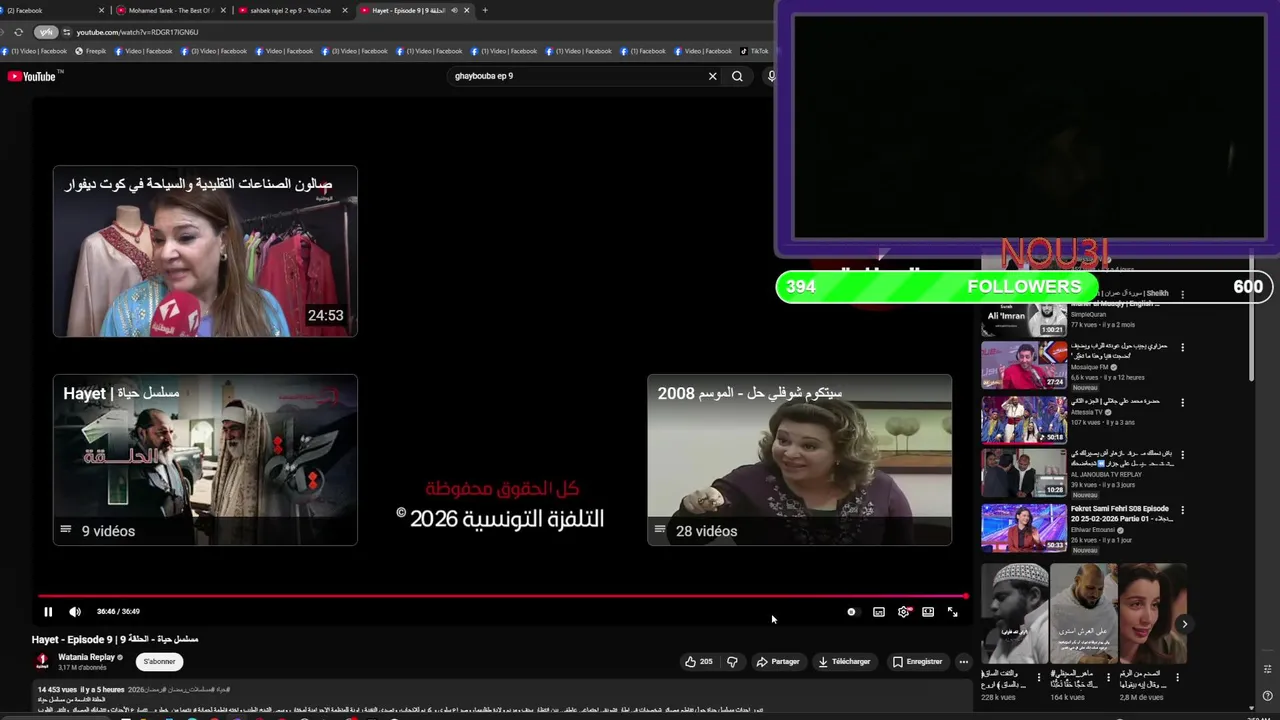1280x720 pixels.
Task: Switch to the '(2) Facebook' browser tab
Action: (x=52, y=10)
